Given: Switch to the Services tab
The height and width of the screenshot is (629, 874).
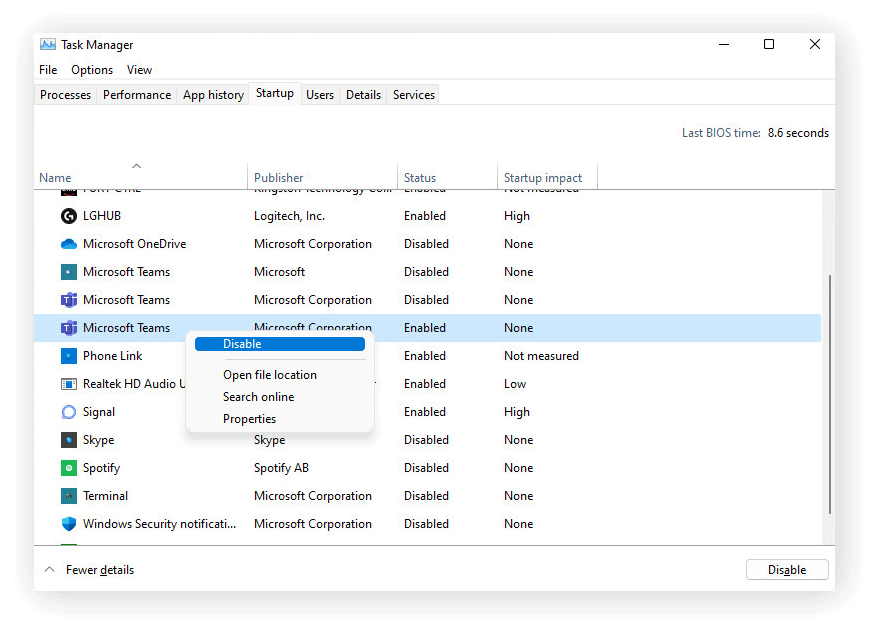Looking at the screenshot, I should [412, 94].
